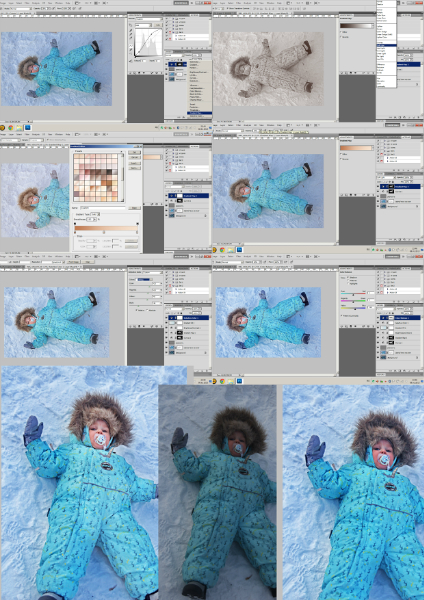
Task: Choose highlighted Gradient Map entry in context menu
Action: 199,113
